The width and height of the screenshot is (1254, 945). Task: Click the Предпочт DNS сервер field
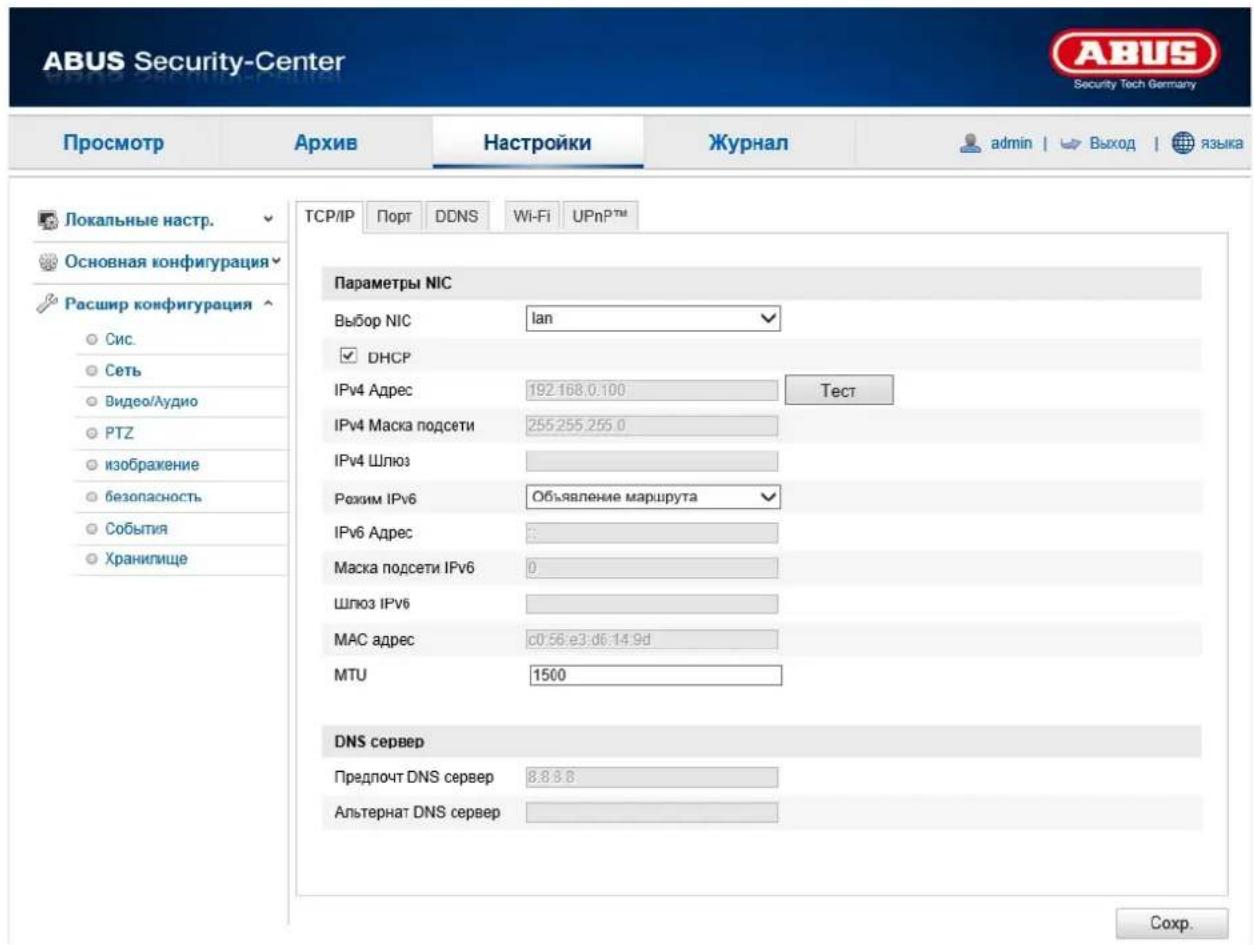[x=652, y=777]
